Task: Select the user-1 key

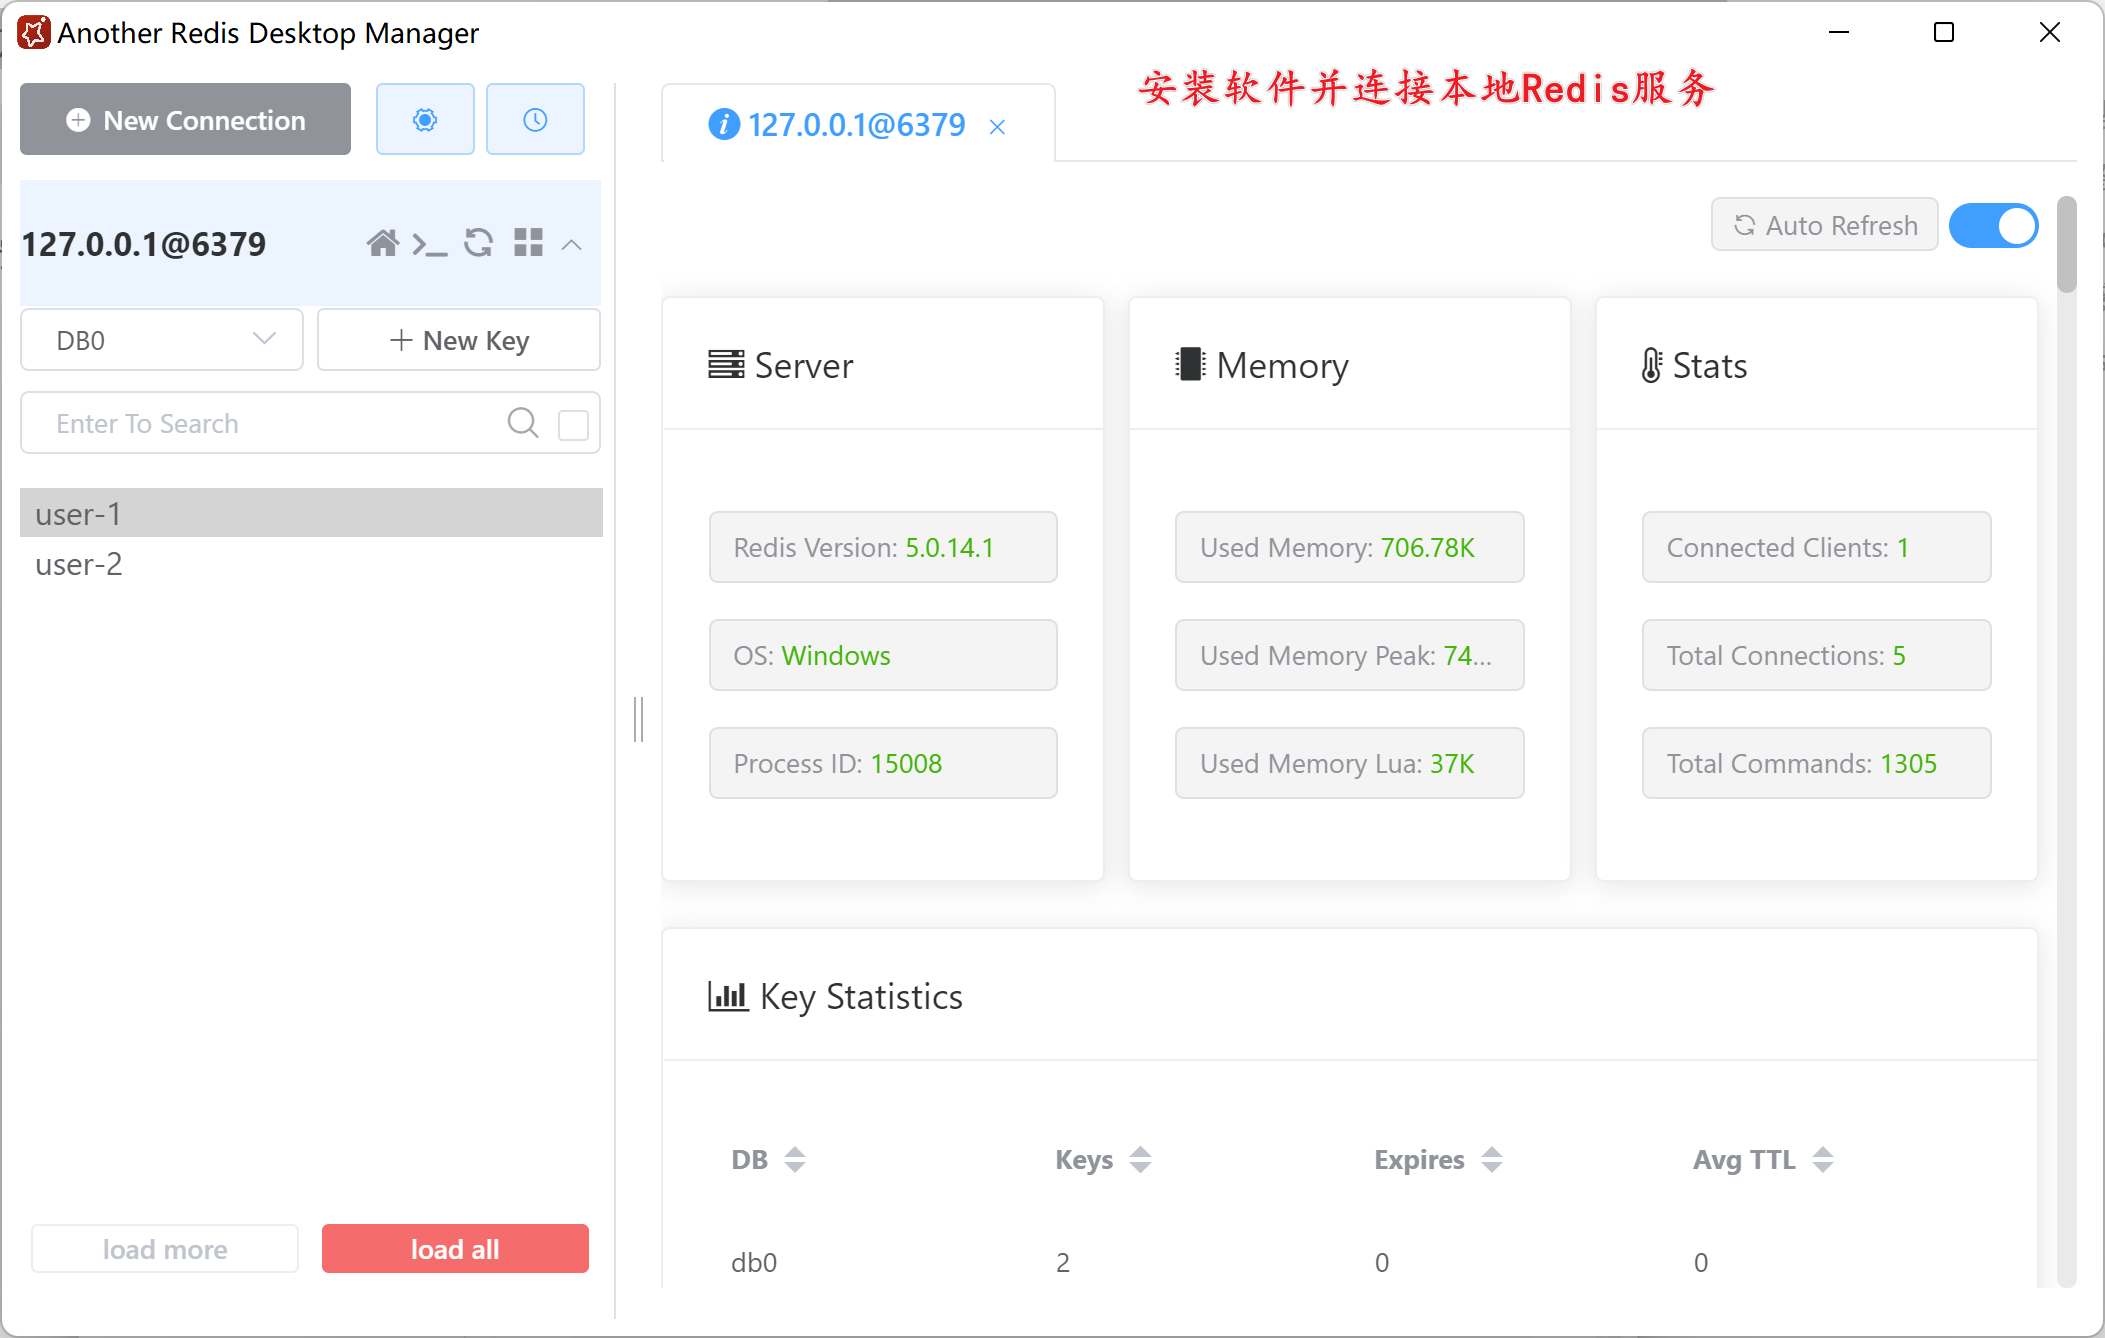Action: coord(311,513)
